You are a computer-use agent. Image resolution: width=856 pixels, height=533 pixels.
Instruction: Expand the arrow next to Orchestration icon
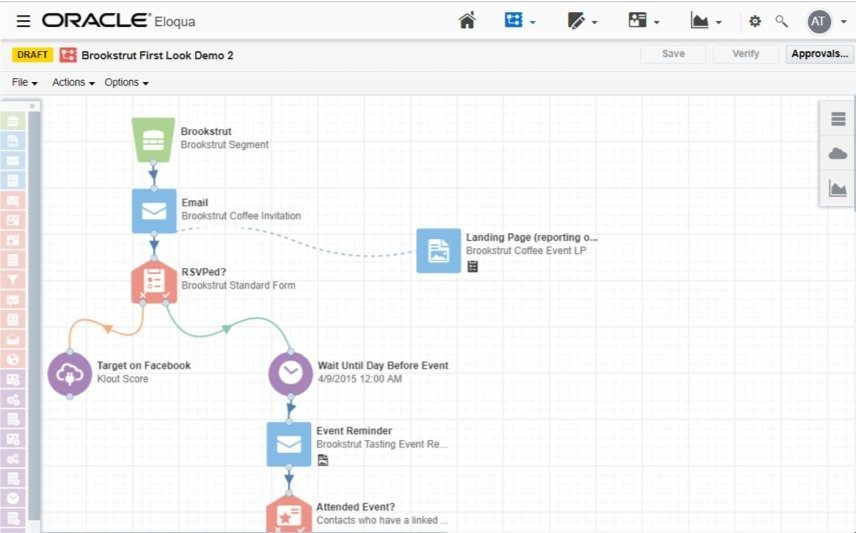pos(533,22)
